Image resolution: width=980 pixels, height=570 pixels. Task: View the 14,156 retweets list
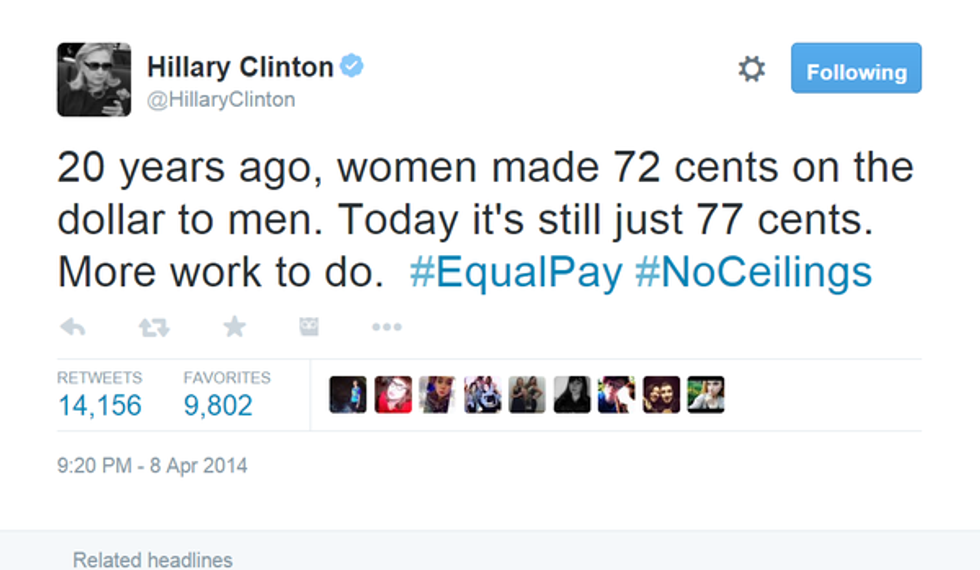[99, 404]
